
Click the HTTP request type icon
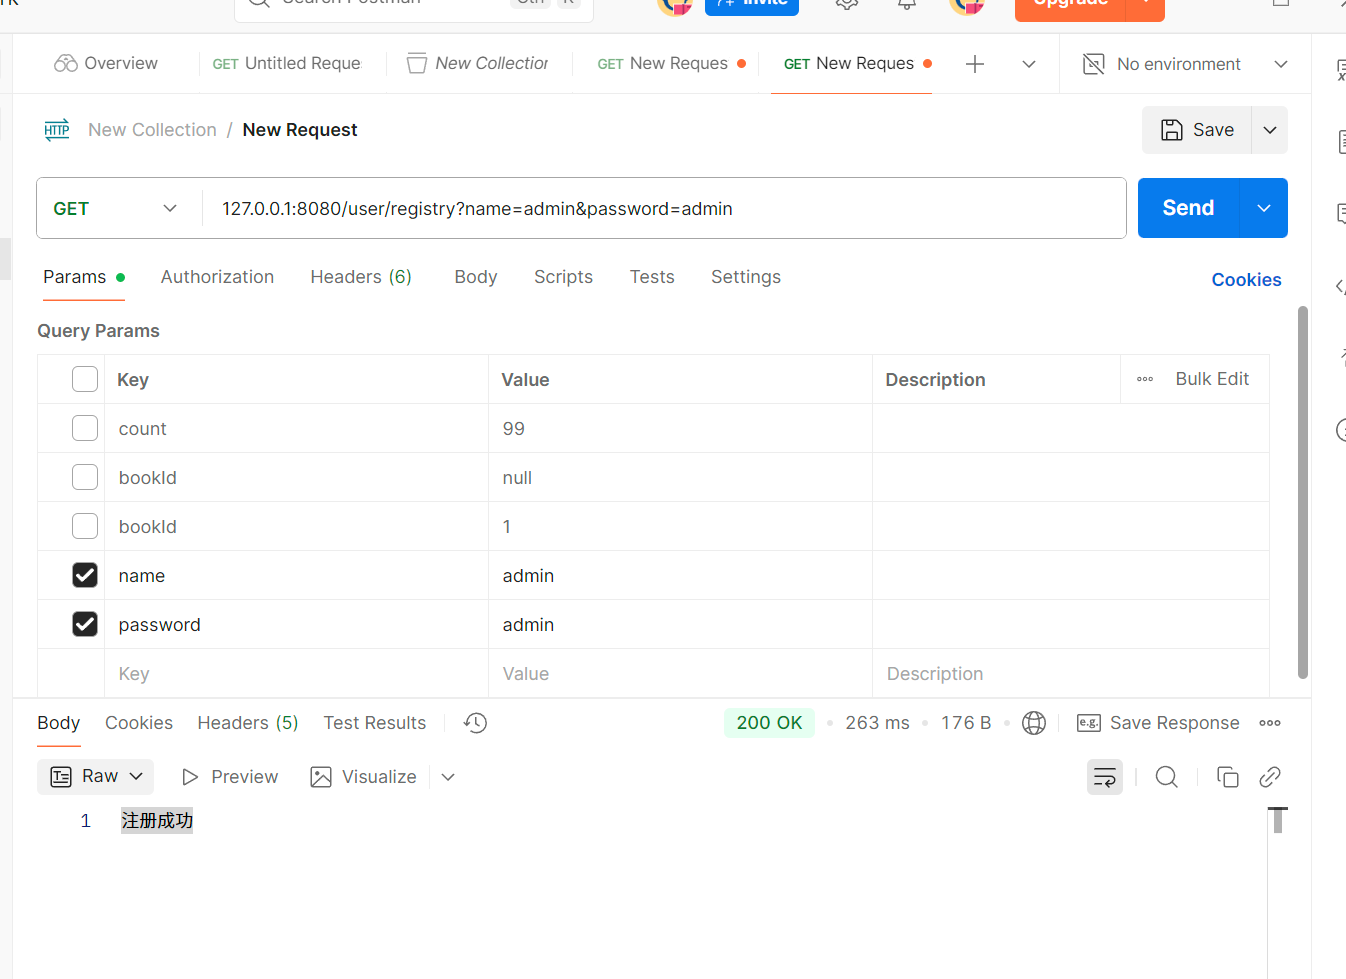pyautogui.click(x=57, y=130)
